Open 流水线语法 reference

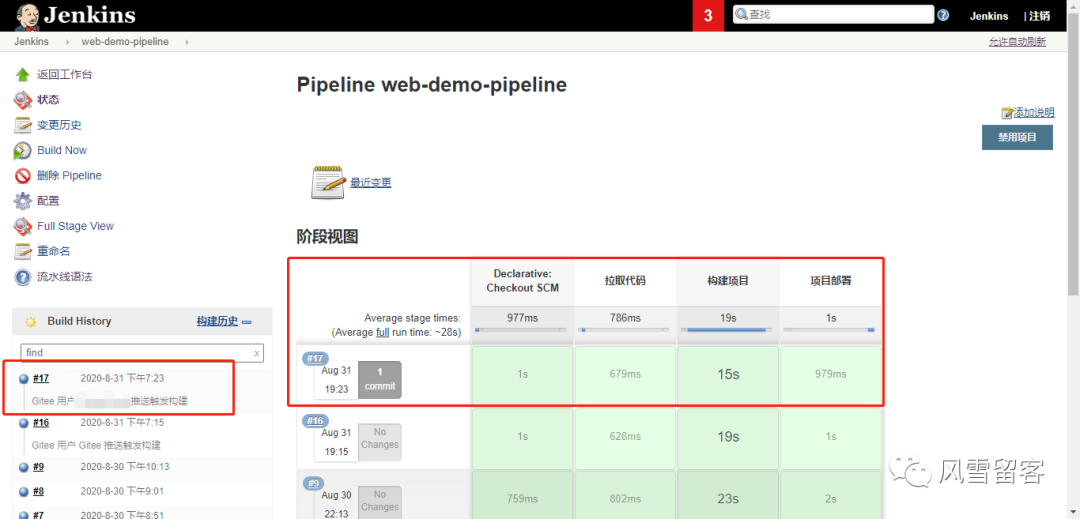pyautogui.click(x=65, y=277)
